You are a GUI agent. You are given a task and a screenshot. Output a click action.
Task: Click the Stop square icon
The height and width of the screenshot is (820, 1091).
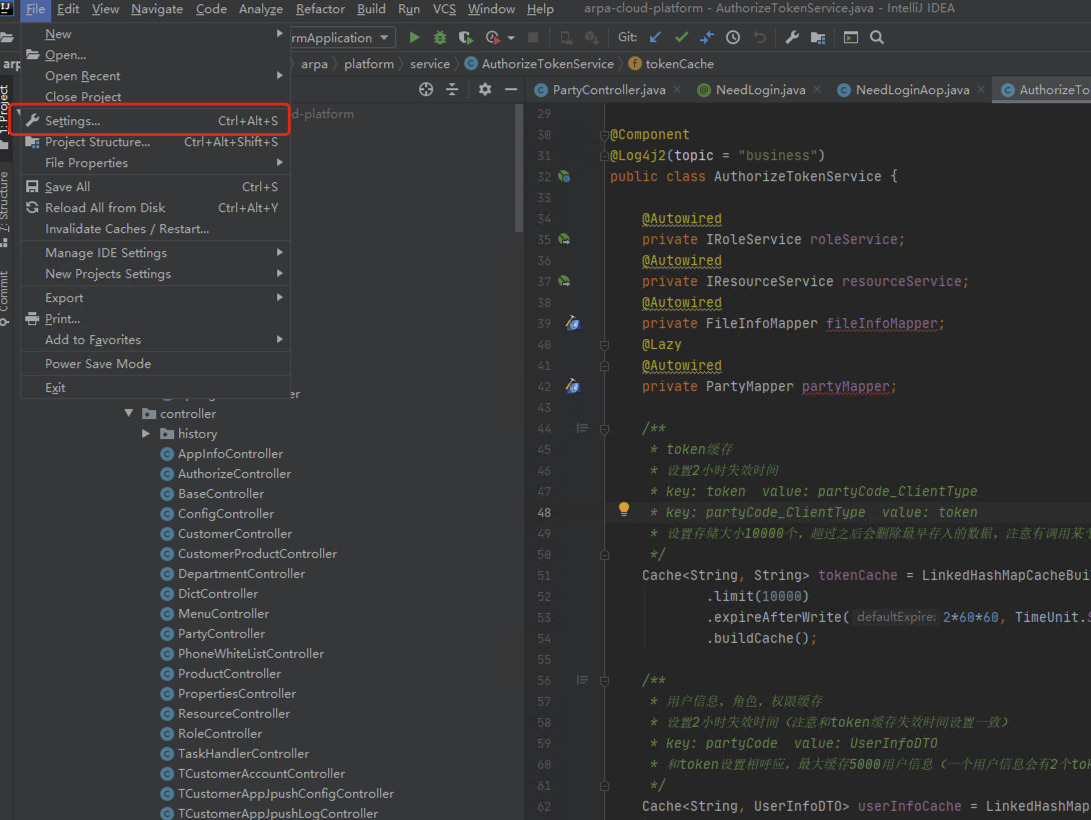tap(533, 38)
